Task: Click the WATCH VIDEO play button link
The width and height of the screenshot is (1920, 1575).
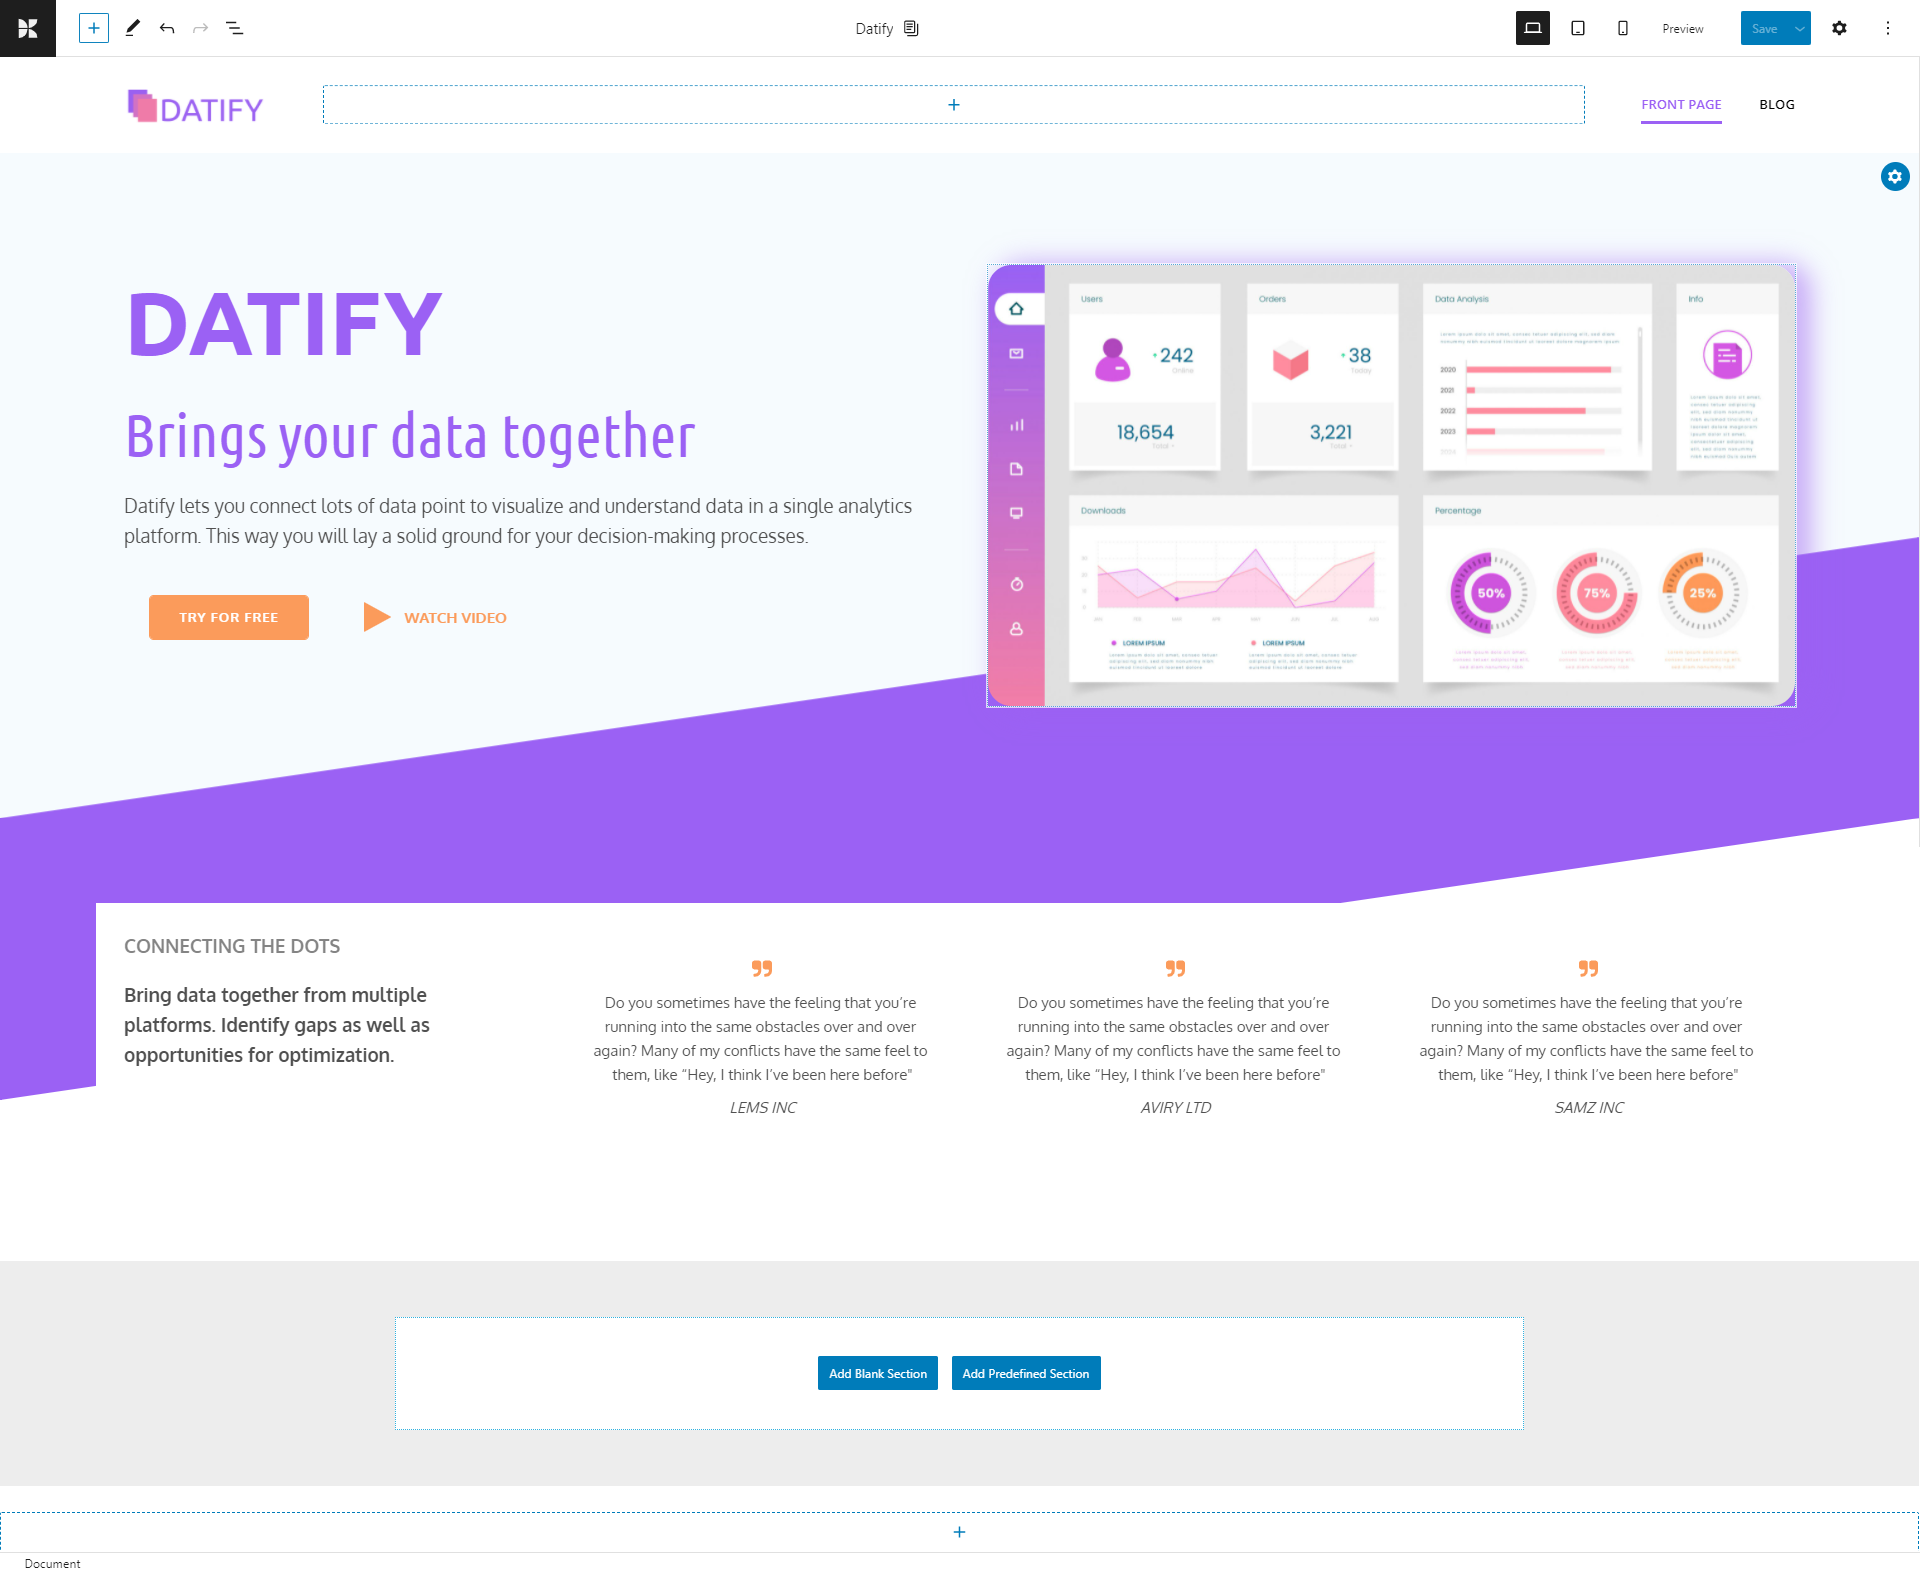Action: point(373,617)
